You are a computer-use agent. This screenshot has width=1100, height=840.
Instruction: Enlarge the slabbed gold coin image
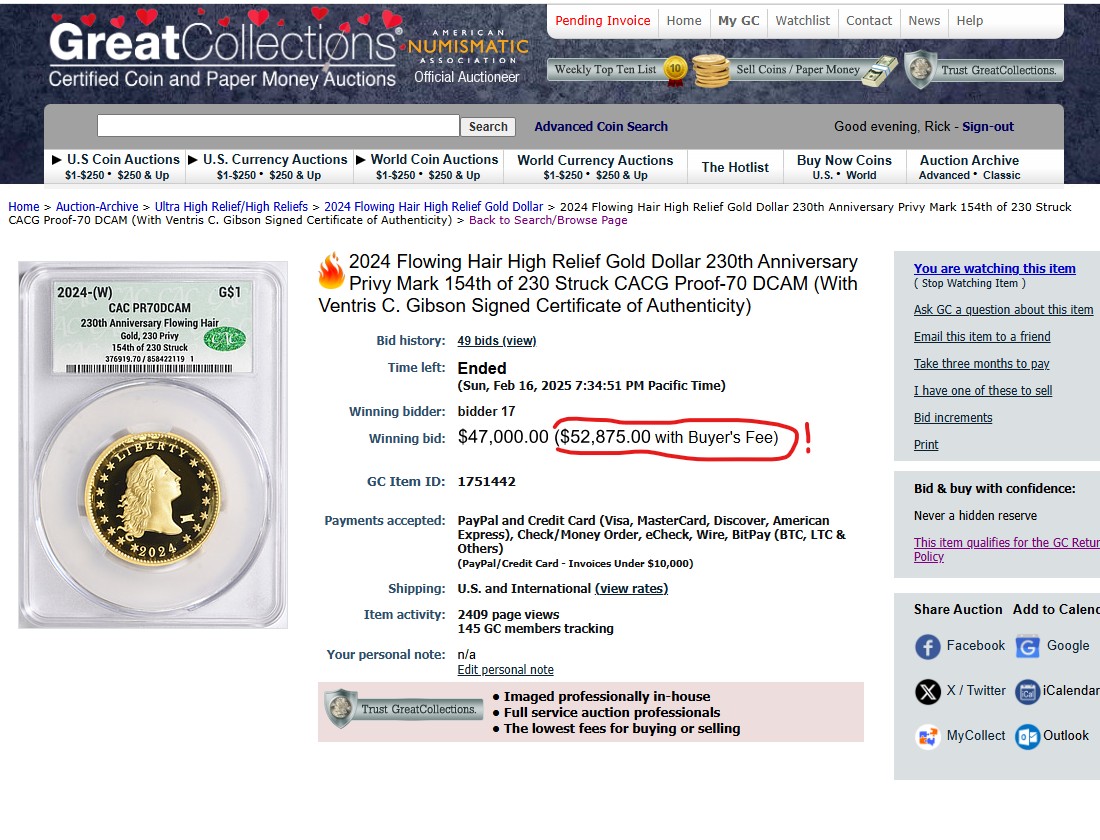(x=153, y=445)
